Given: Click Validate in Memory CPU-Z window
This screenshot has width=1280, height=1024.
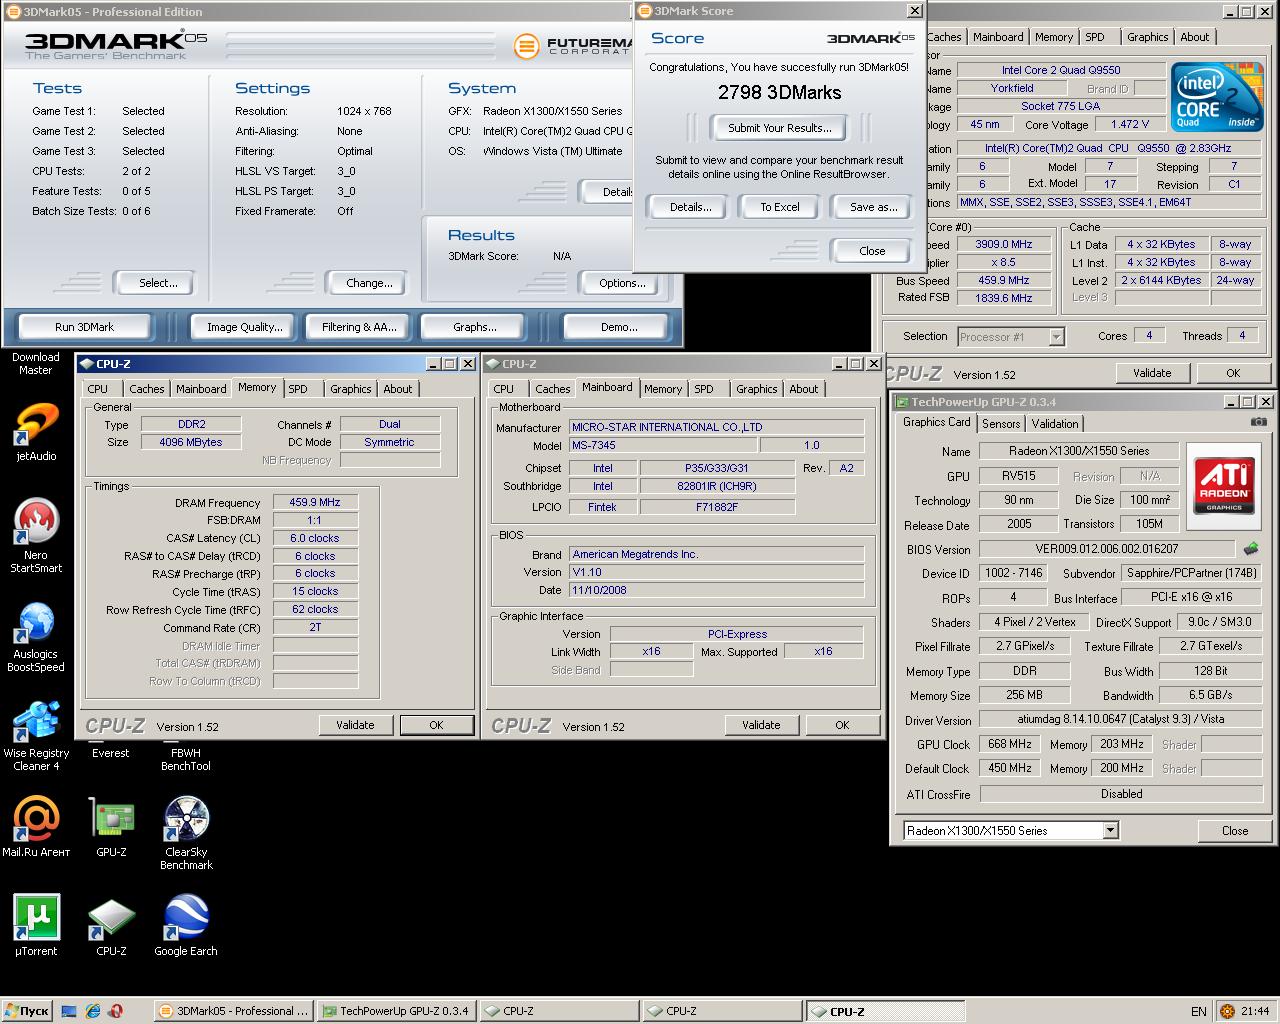Looking at the screenshot, I should coord(355,725).
